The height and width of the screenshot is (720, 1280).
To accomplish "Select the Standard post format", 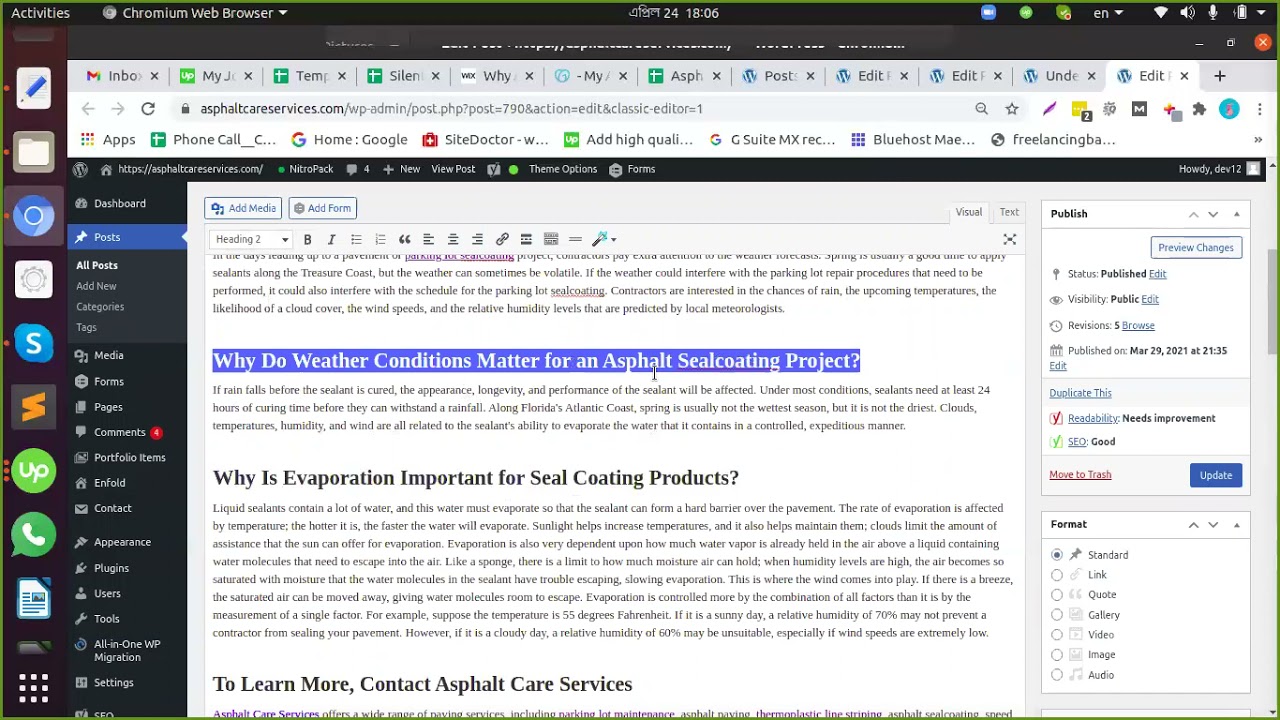I will tap(1057, 555).
